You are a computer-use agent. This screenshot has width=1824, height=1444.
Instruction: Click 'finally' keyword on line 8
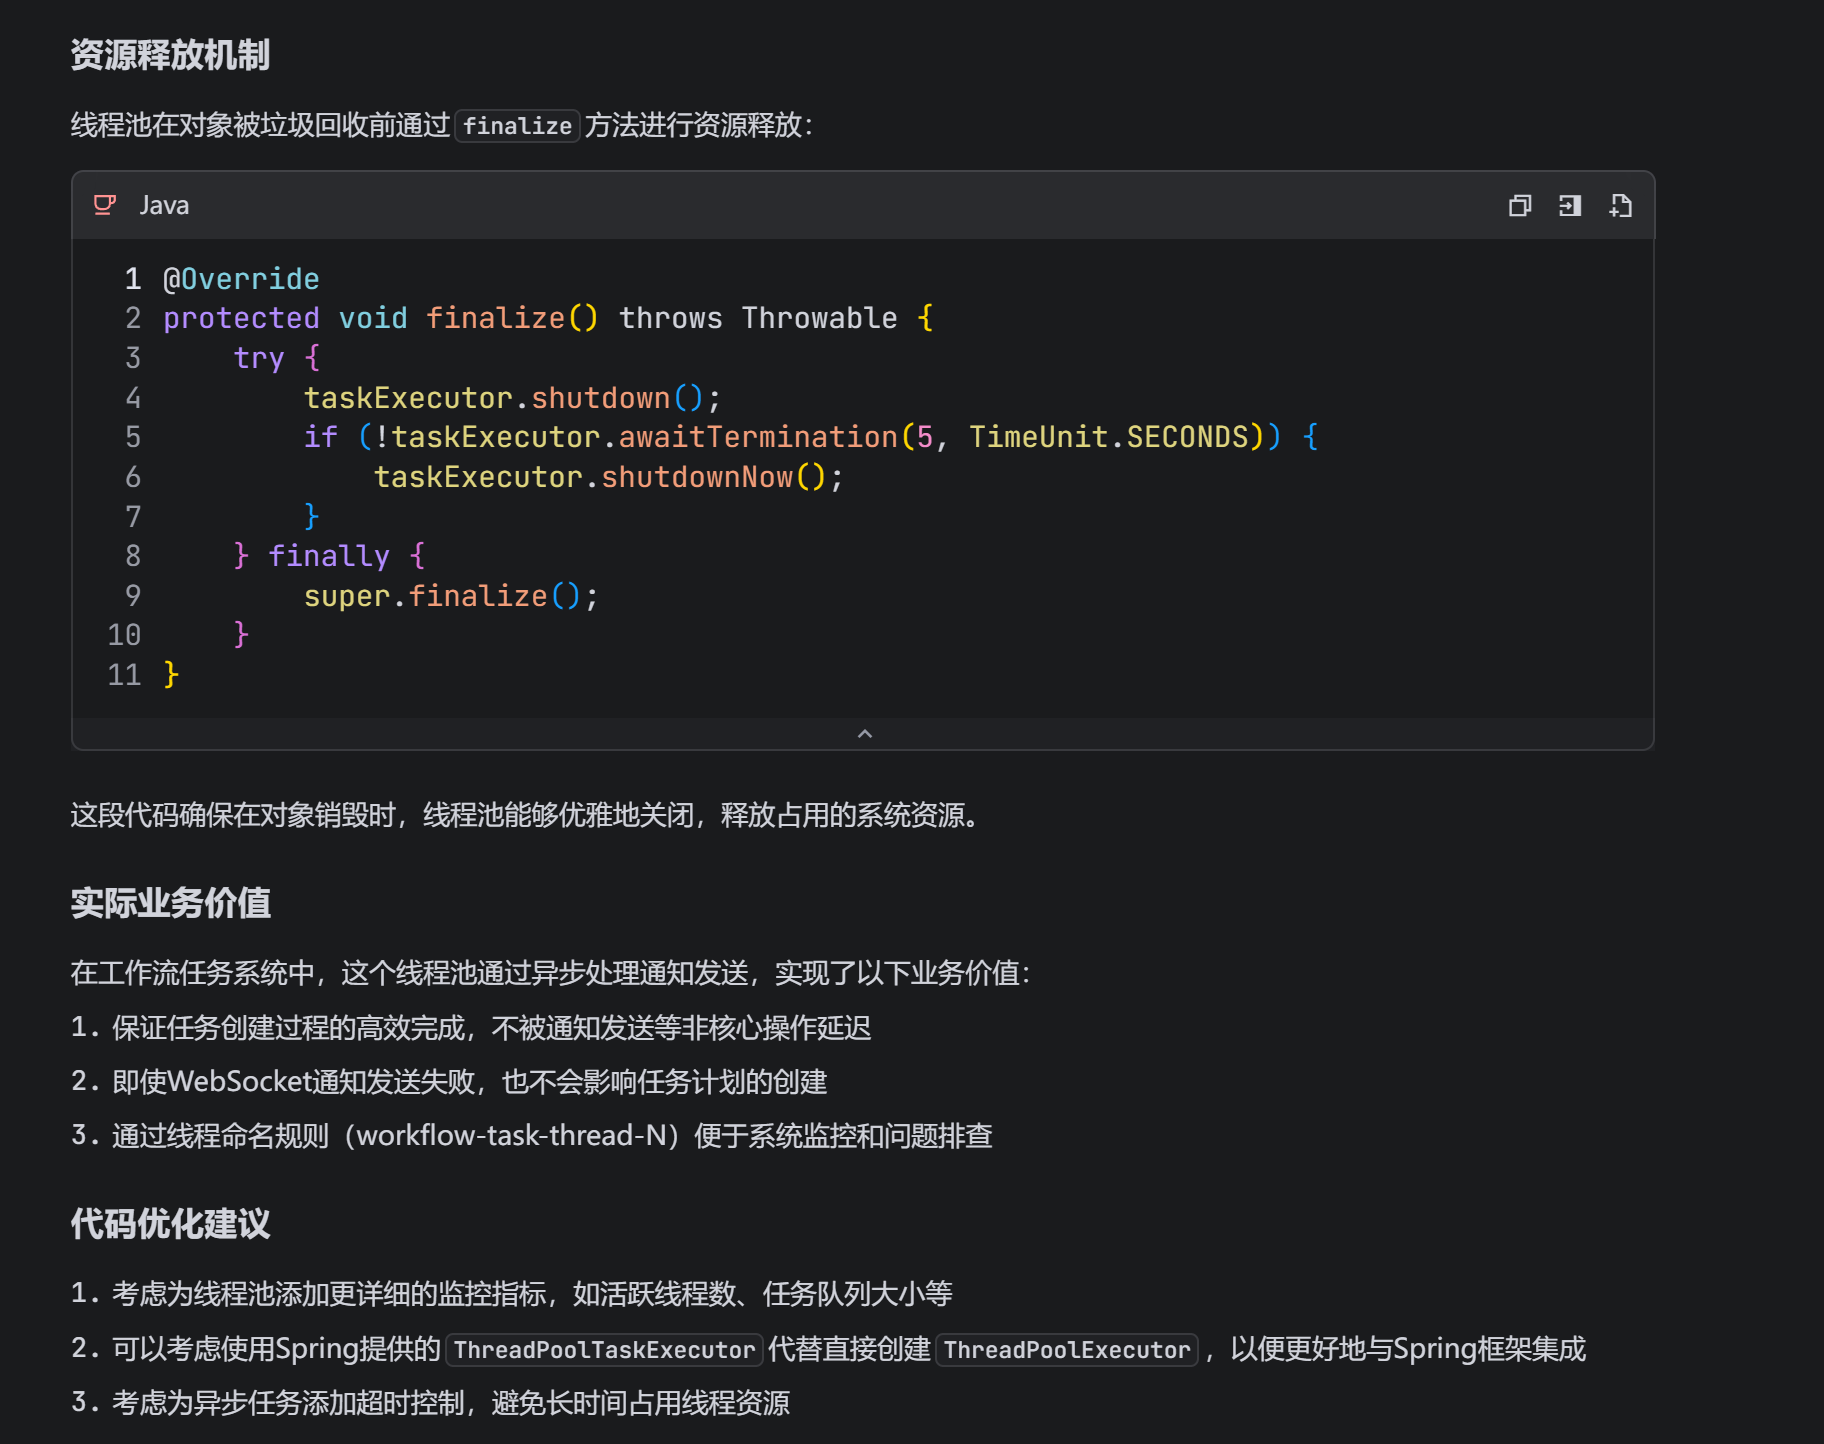[329, 556]
